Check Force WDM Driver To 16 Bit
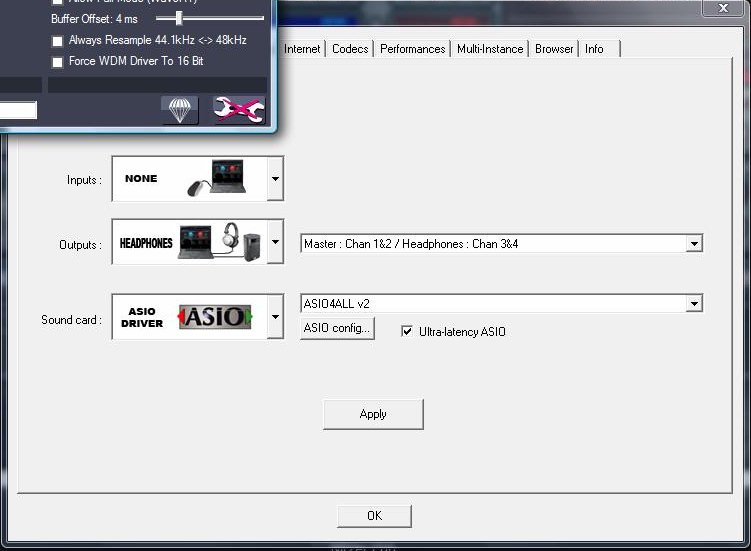 pos(58,62)
